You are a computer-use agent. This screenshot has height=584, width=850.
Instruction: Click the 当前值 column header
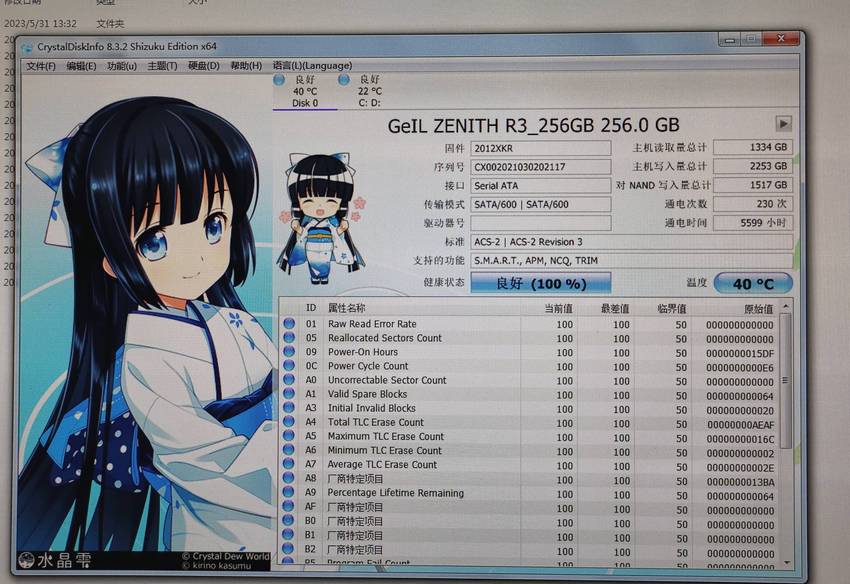pyautogui.click(x=559, y=309)
